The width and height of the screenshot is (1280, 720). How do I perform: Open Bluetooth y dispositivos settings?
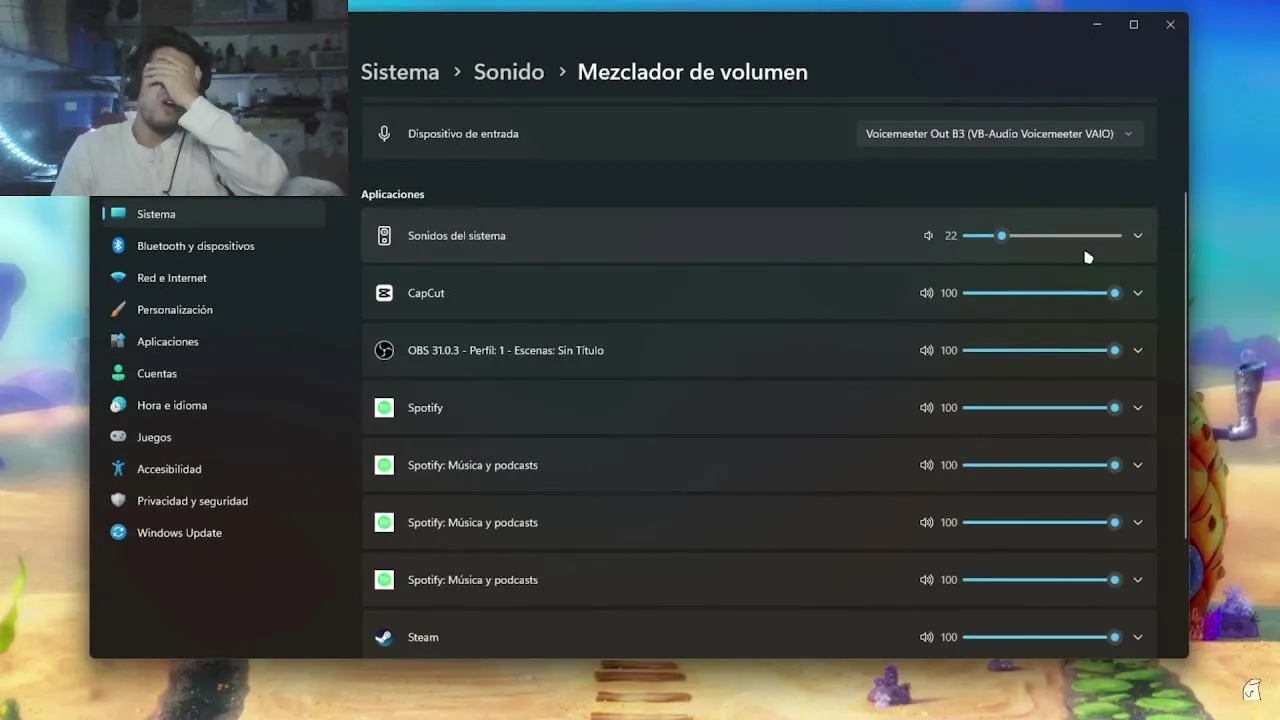click(213, 246)
